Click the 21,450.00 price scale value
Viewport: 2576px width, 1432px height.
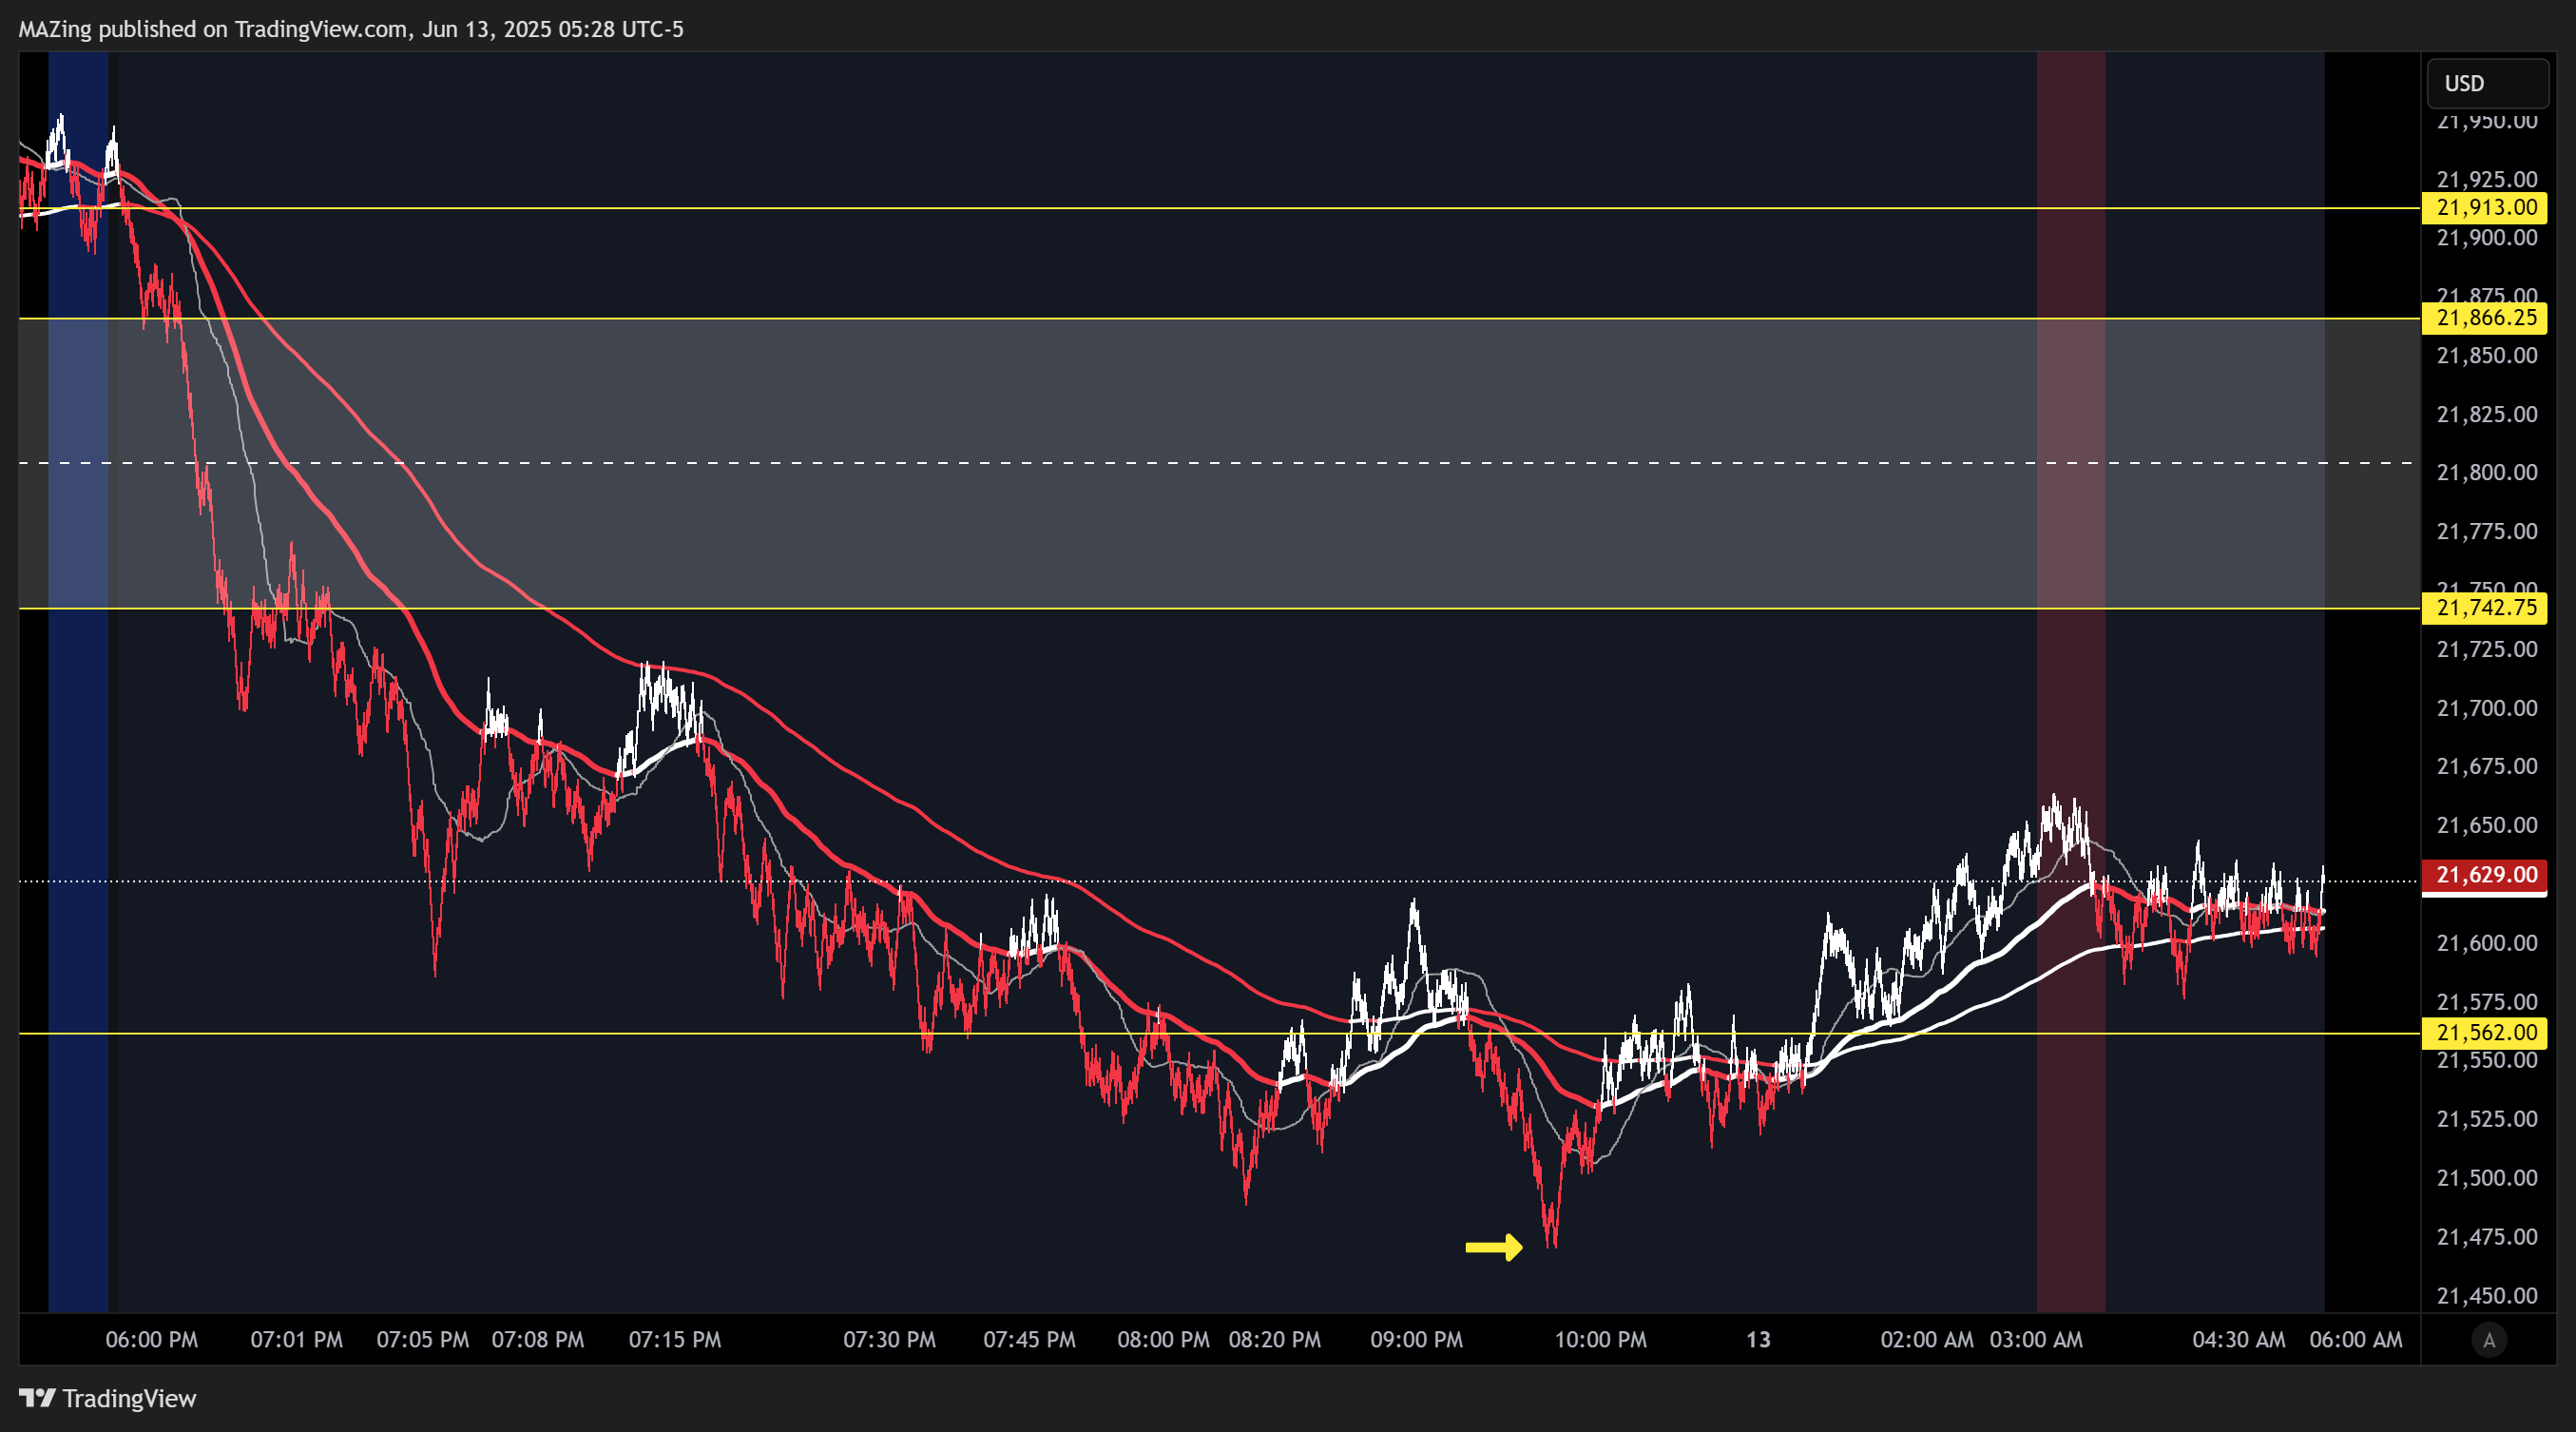[2487, 1296]
